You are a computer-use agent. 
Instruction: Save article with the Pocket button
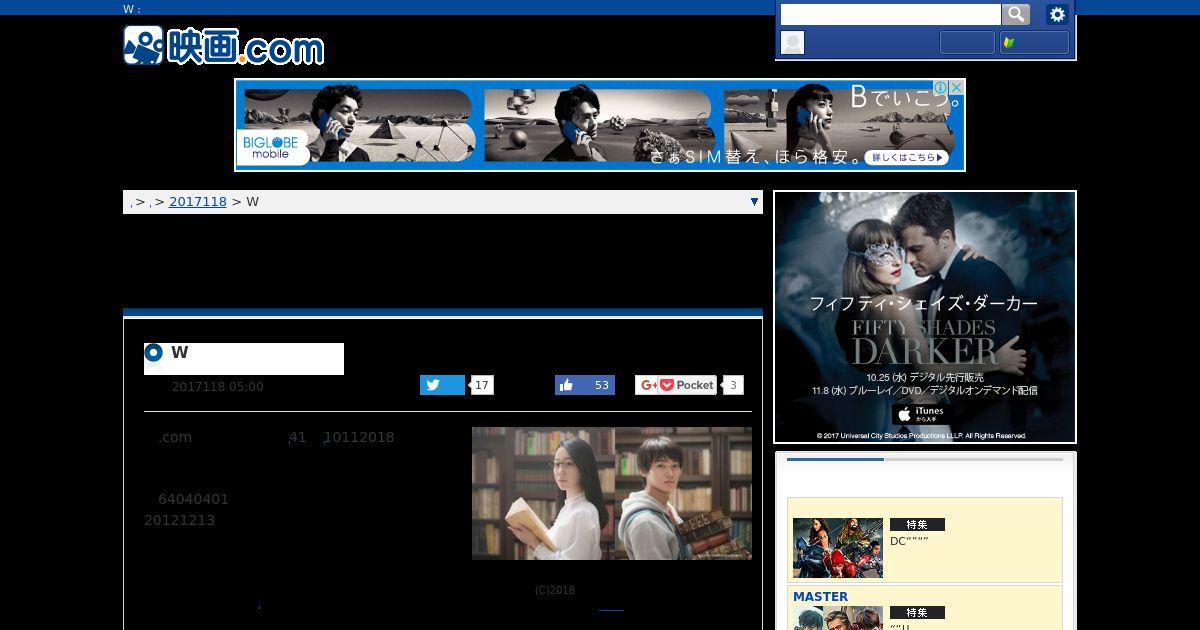pos(687,385)
